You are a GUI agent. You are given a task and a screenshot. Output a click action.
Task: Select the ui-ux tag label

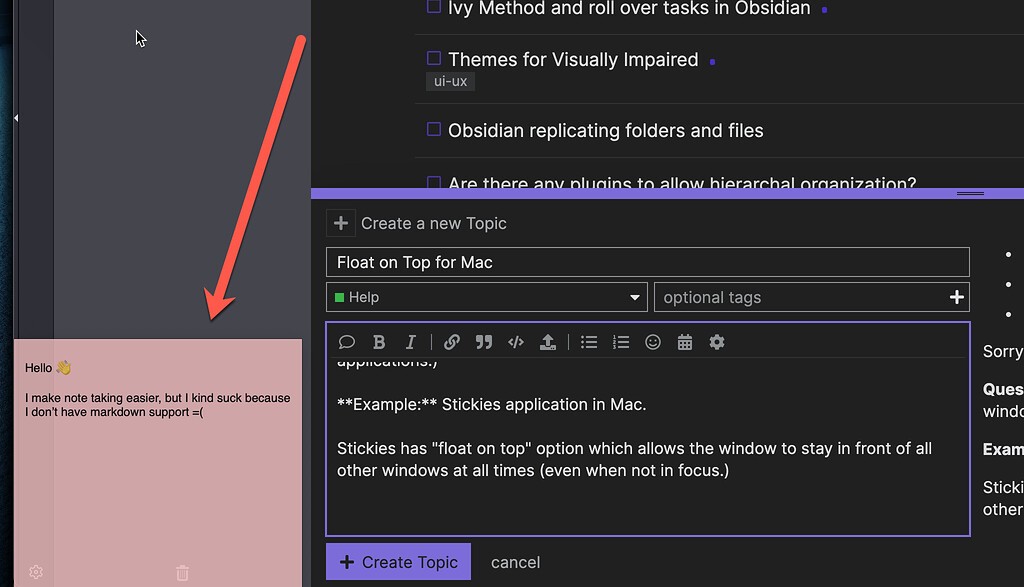450,82
